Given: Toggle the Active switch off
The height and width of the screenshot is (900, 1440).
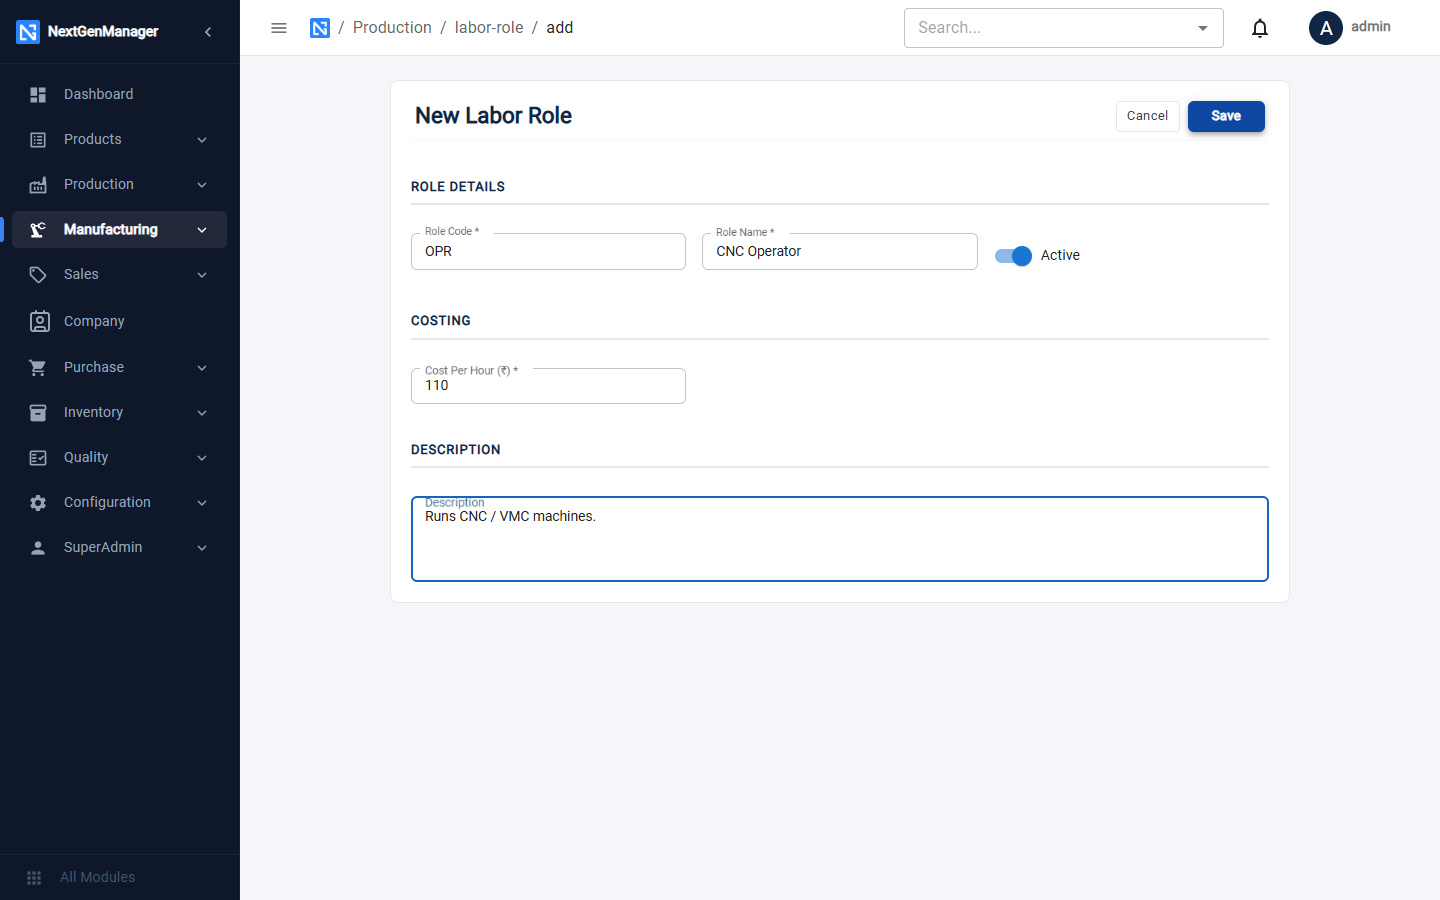Looking at the screenshot, I should [1013, 256].
